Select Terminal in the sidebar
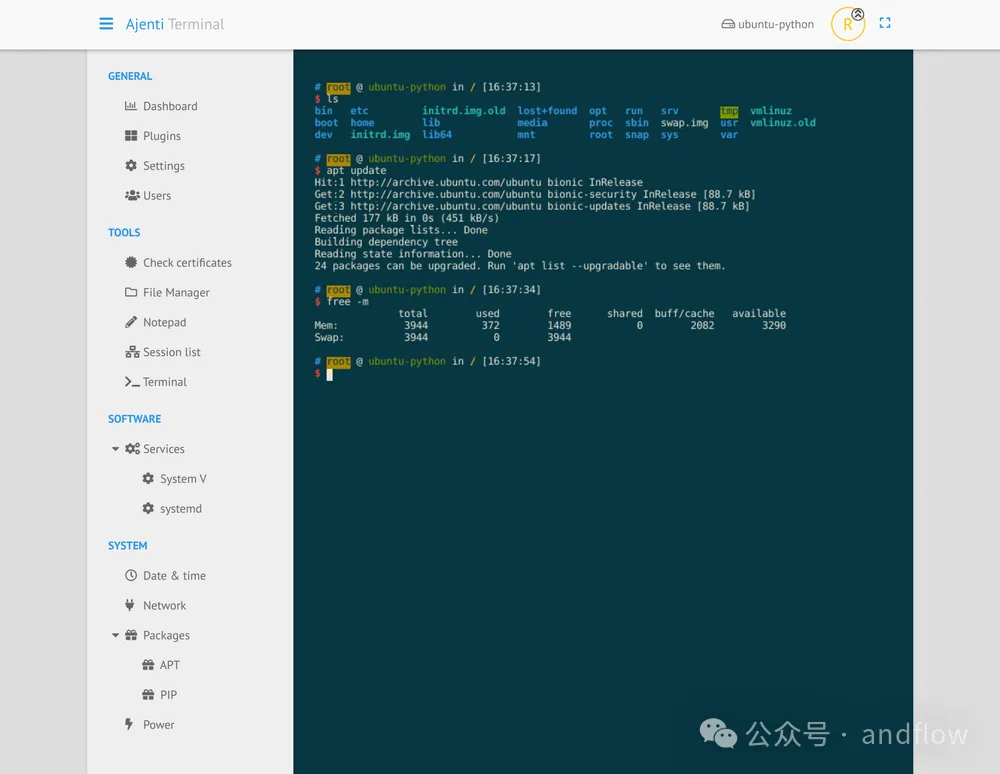The width and height of the screenshot is (1000, 774). (164, 382)
